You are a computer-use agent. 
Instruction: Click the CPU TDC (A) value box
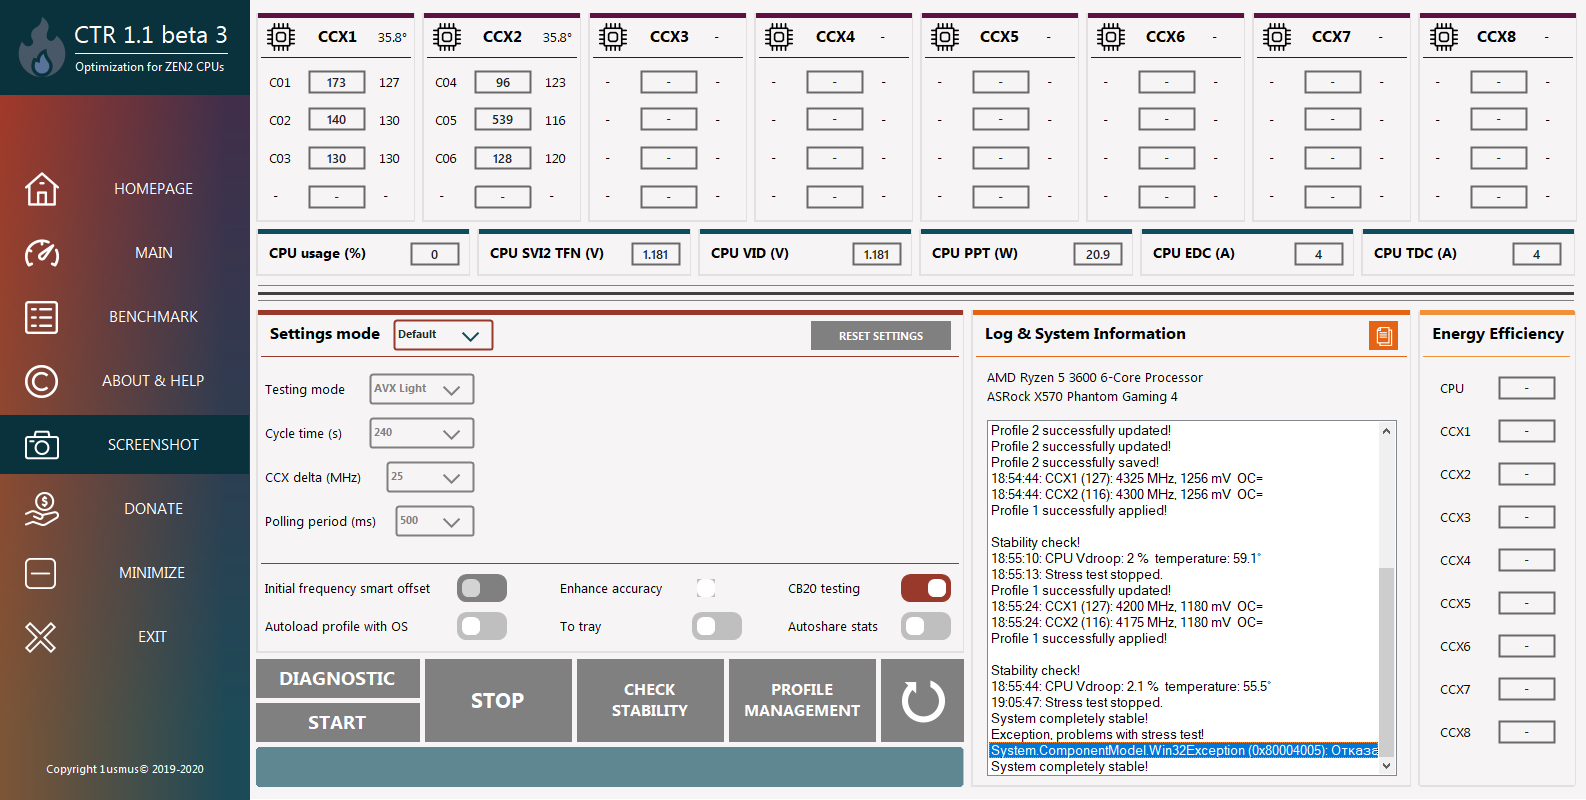[1537, 254]
